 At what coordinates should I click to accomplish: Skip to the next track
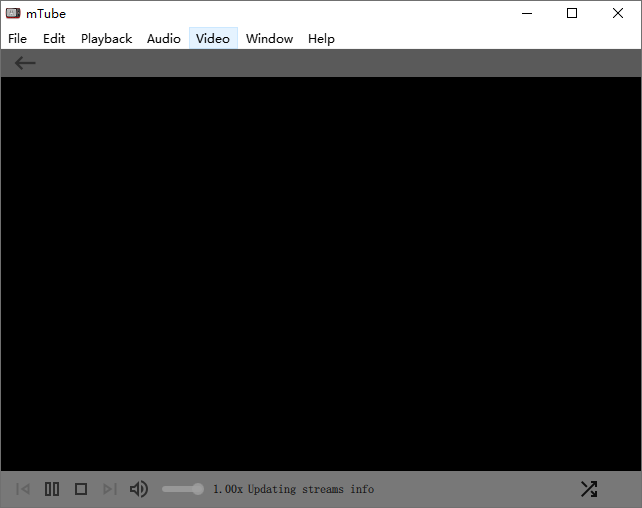pos(110,489)
